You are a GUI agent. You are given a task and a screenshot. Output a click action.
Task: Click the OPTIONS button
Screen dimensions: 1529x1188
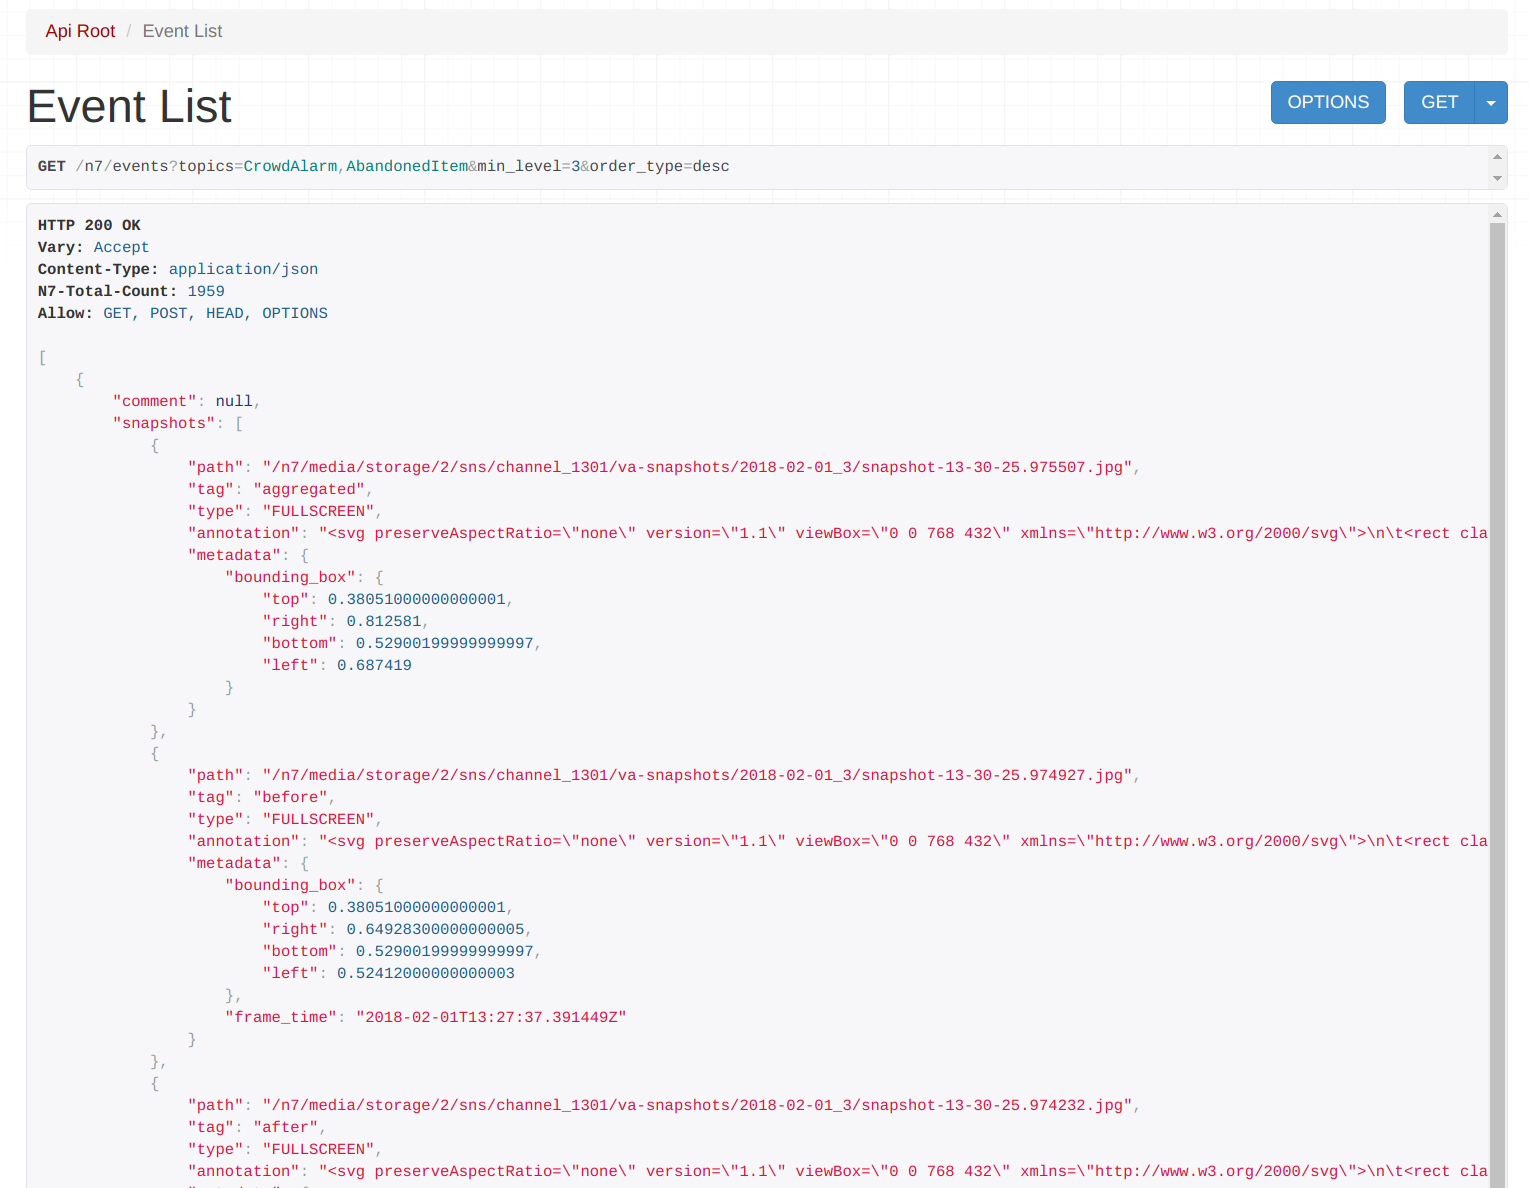(1328, 102)
